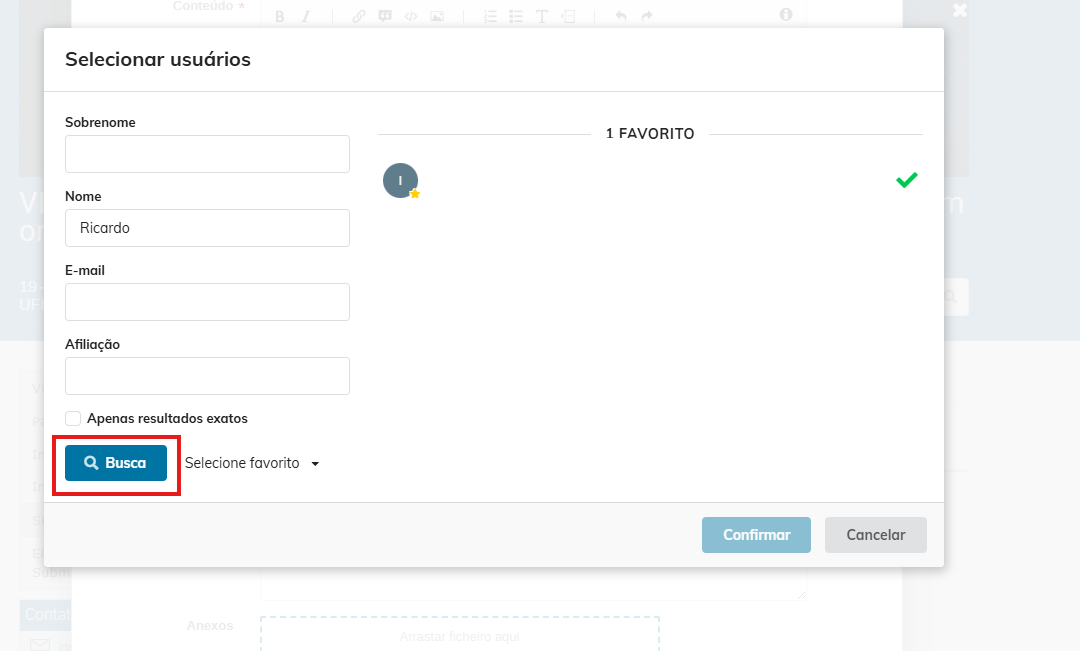1080x651 pixels.
Task: Click the insert image icon
Action: pyautogui.click(x=437, y=16)
